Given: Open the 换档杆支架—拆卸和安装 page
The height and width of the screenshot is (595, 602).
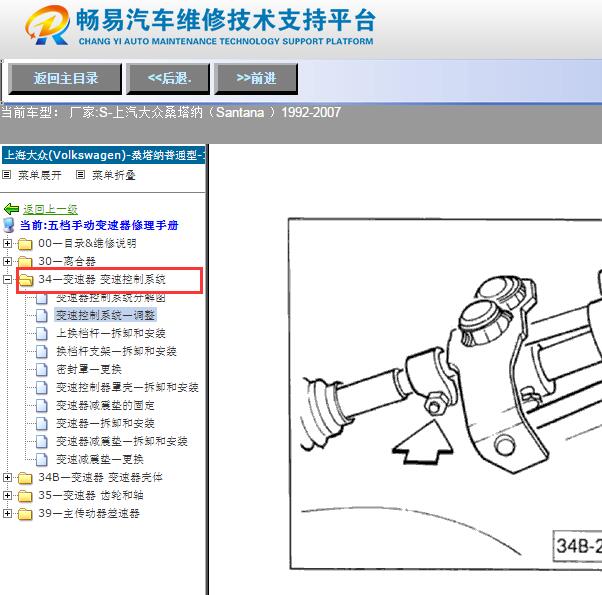Looking at the screenshot, I should click(x=116, y=351).
